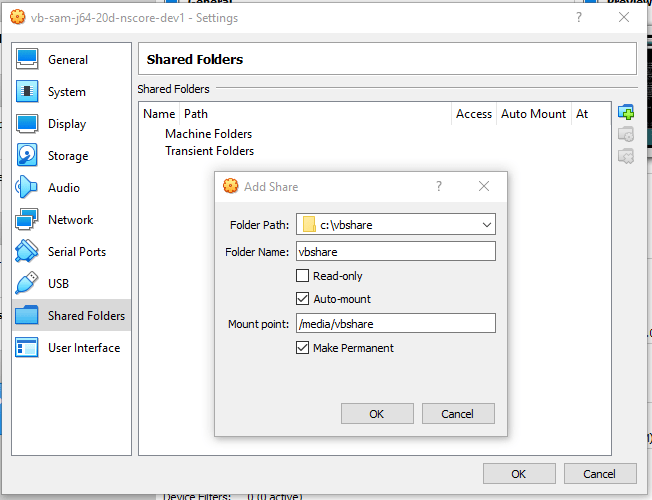Click the Storage disk icon
The image size is (652, 500).
(x=27, y=155)
